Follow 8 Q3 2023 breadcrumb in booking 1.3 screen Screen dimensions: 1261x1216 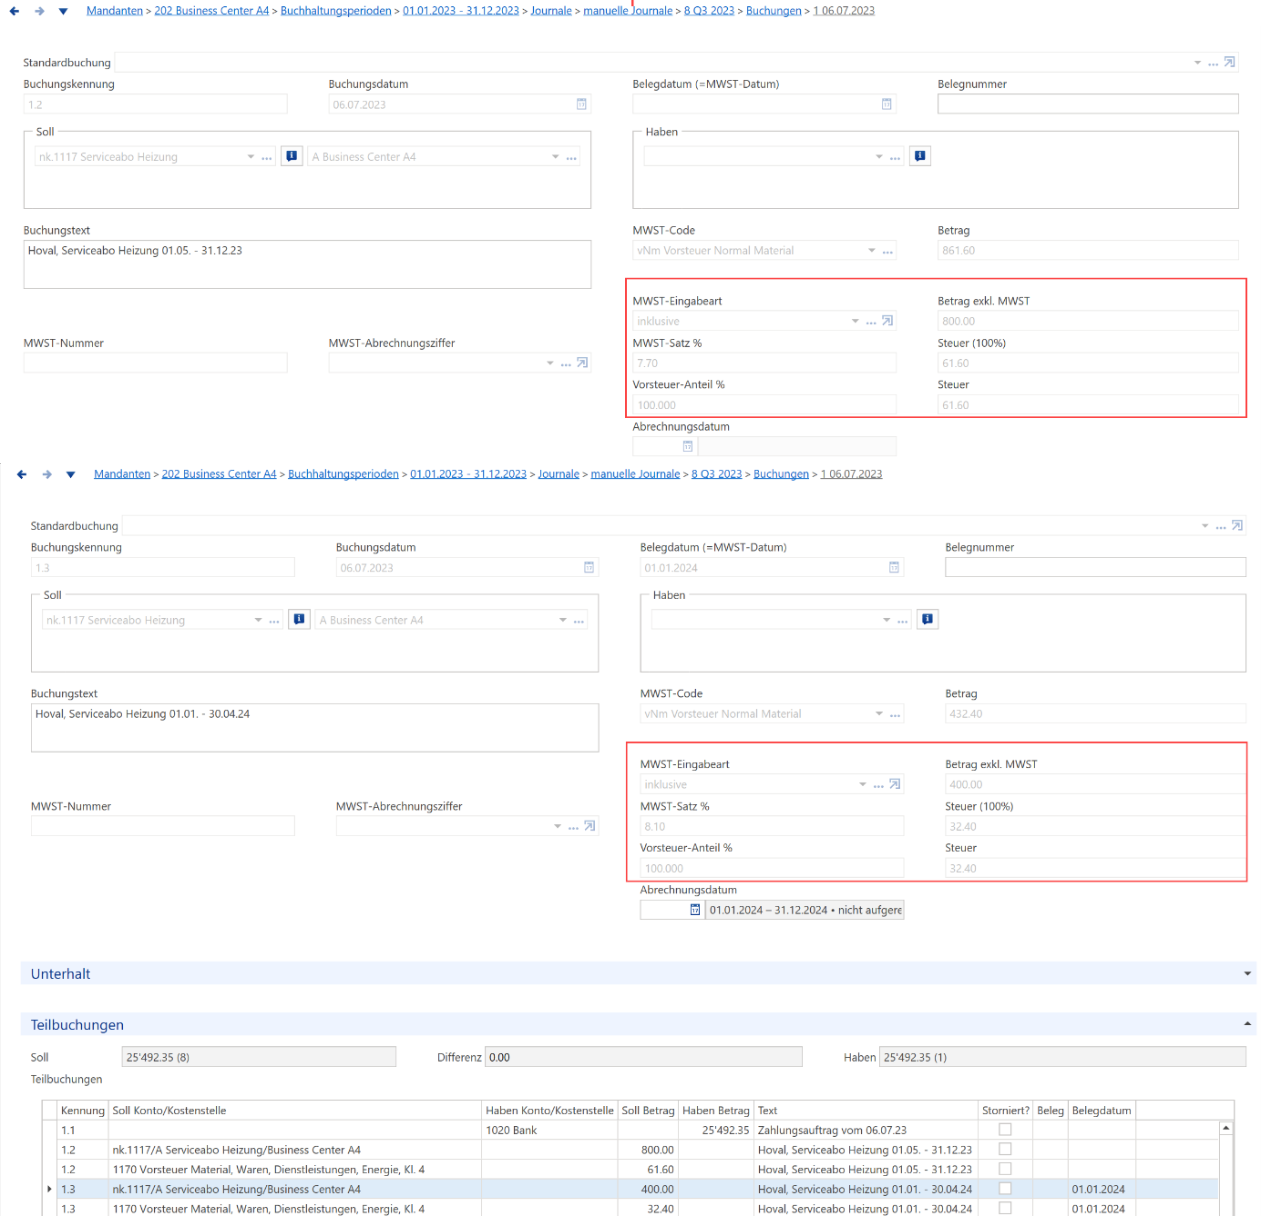point(717,474)
